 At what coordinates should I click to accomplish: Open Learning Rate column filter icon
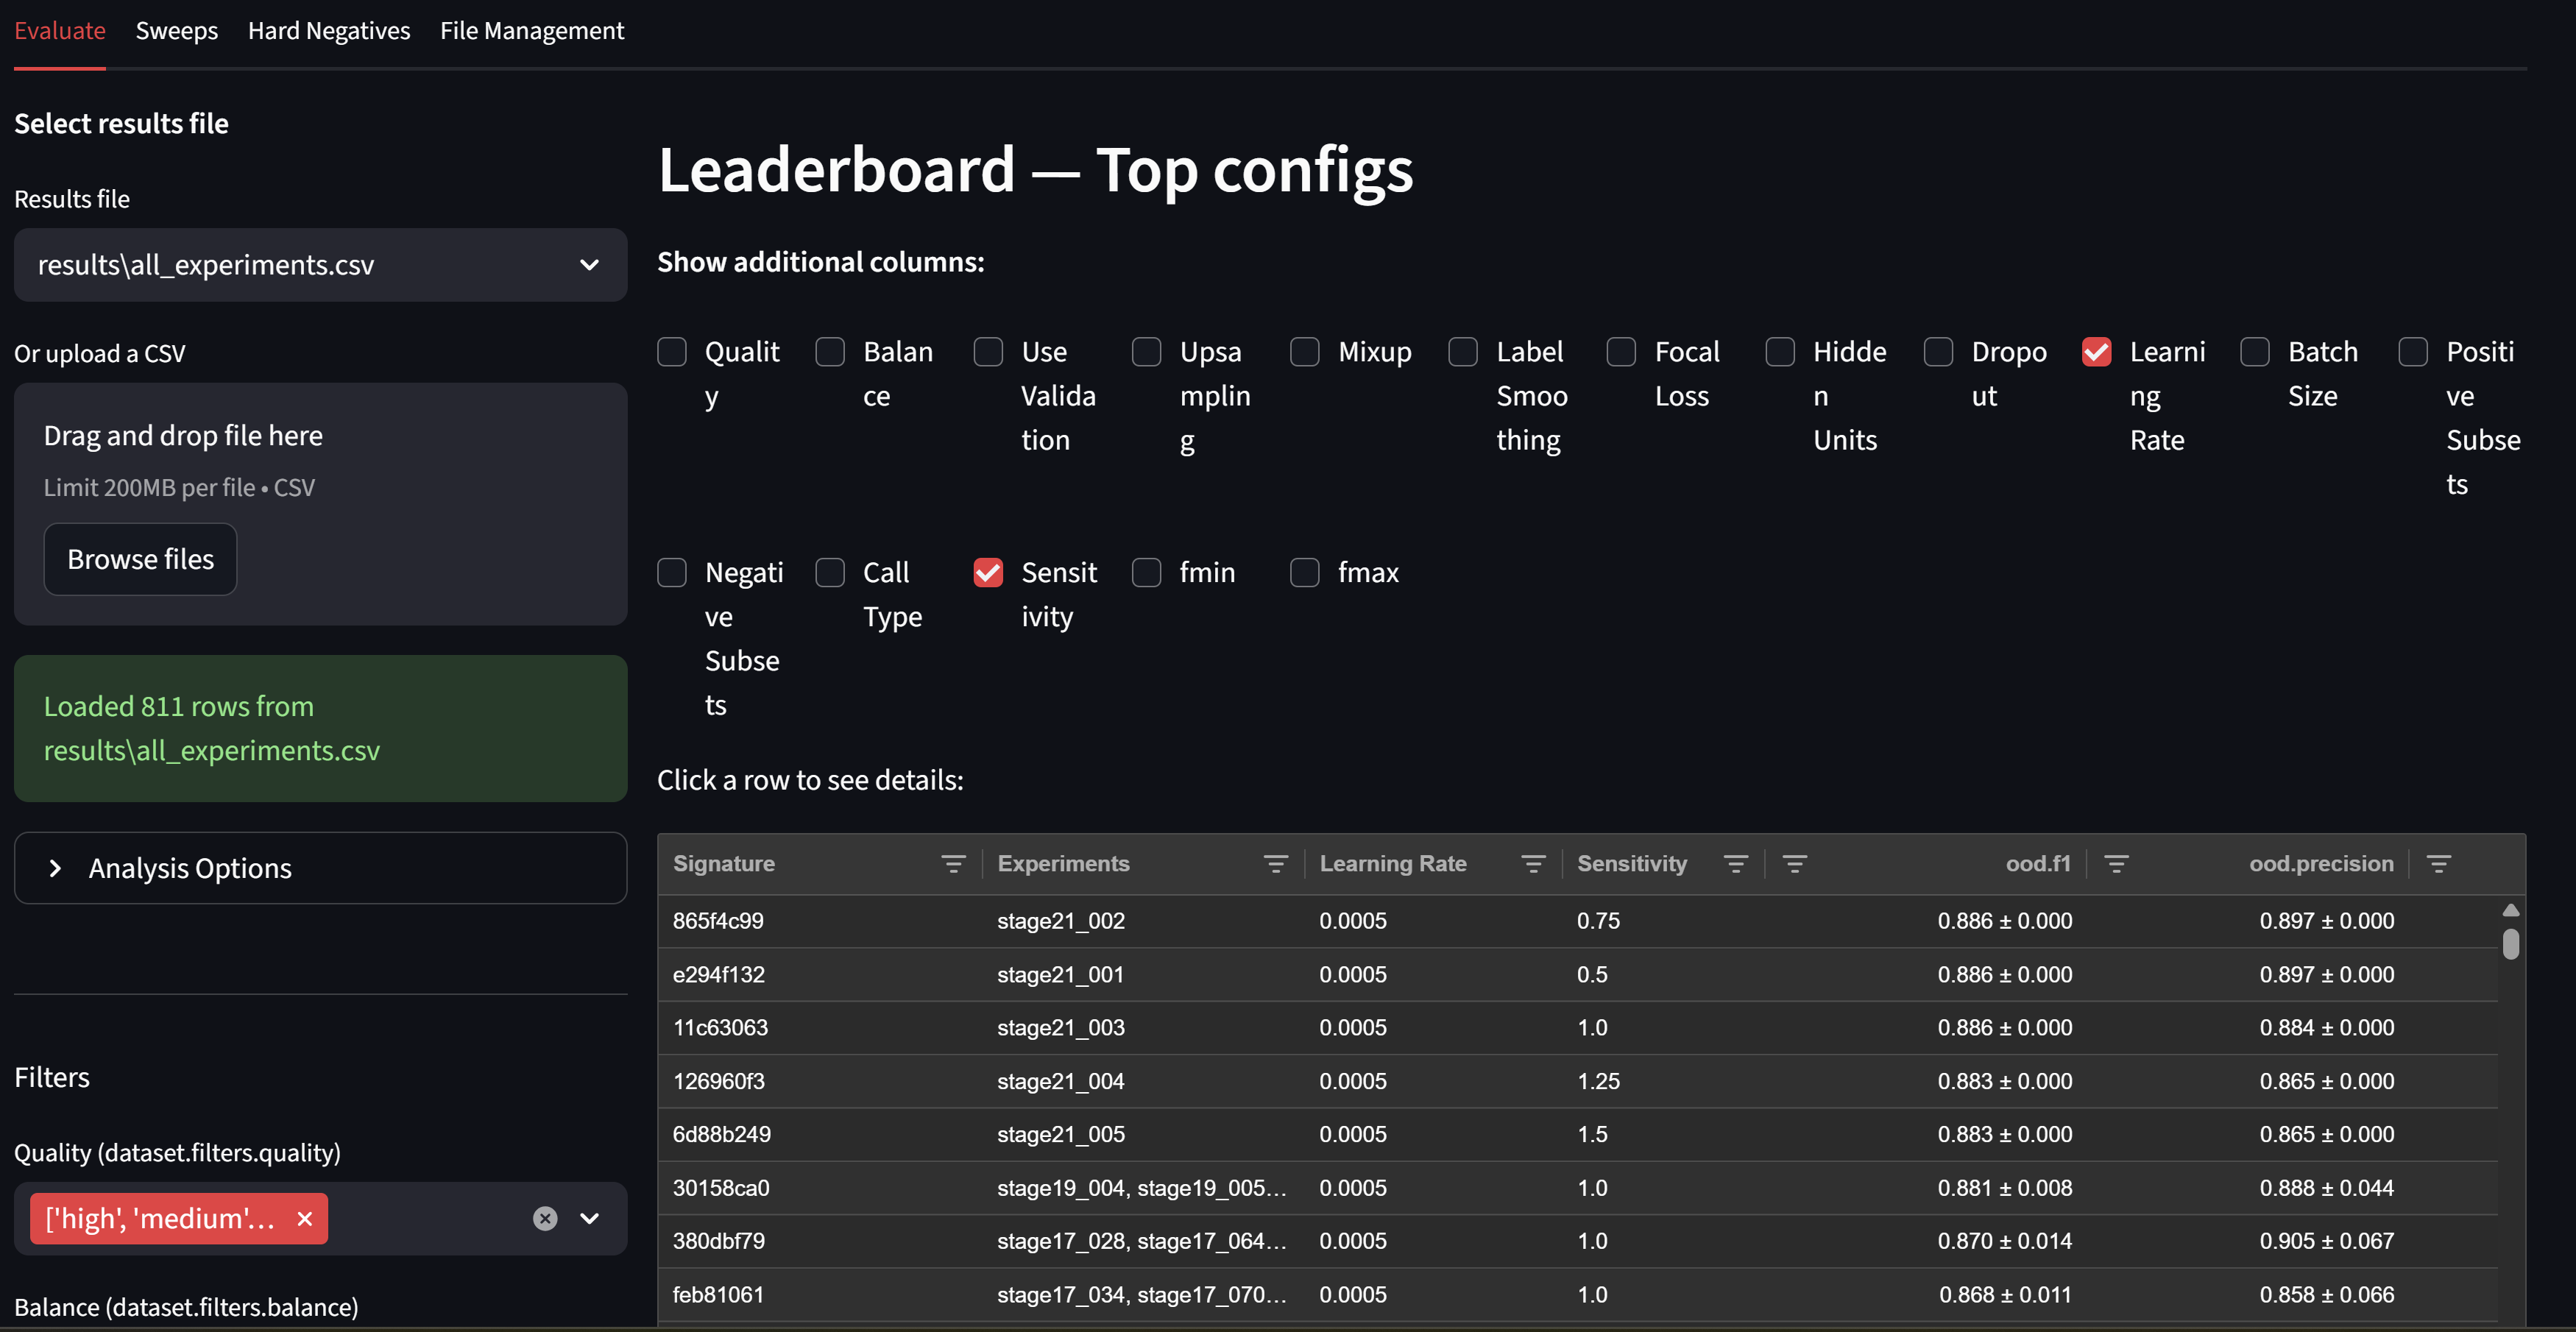coord(1533,864)
